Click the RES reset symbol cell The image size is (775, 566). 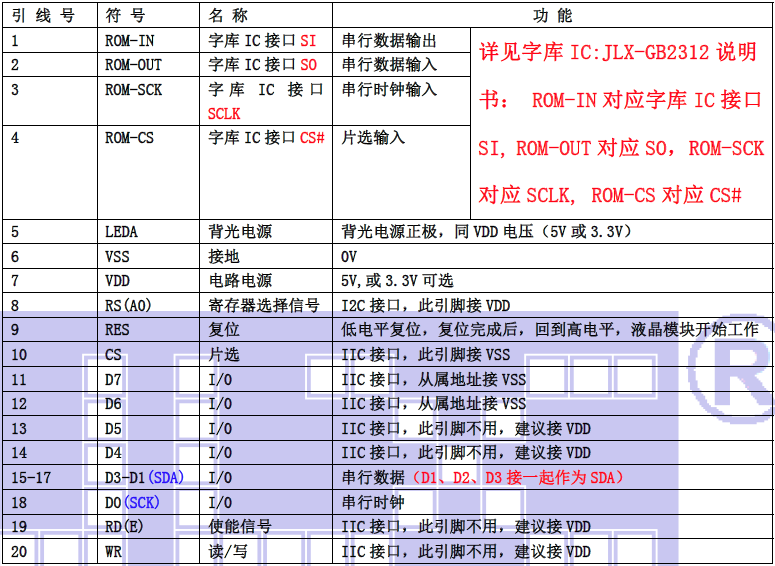click(117, 330)
